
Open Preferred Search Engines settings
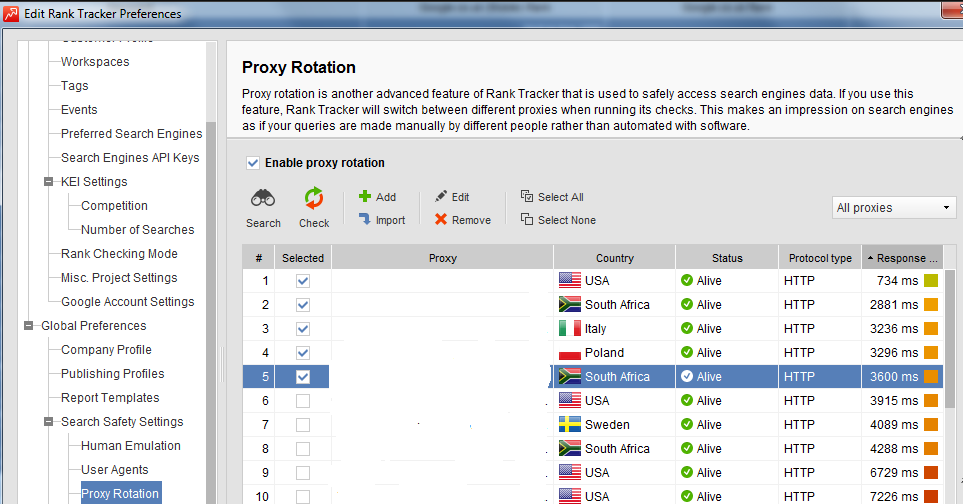click(x=131, y=133)
